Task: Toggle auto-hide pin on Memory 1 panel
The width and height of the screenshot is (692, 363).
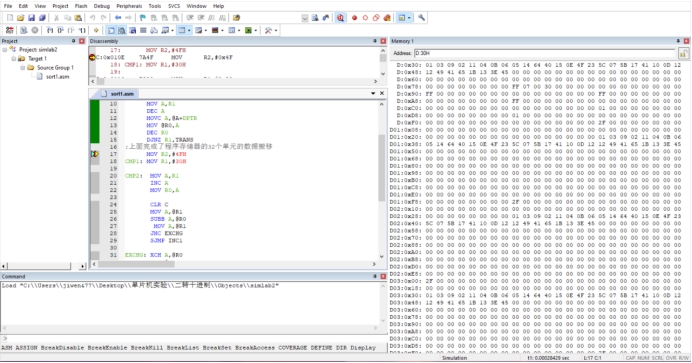Action: 678,41
